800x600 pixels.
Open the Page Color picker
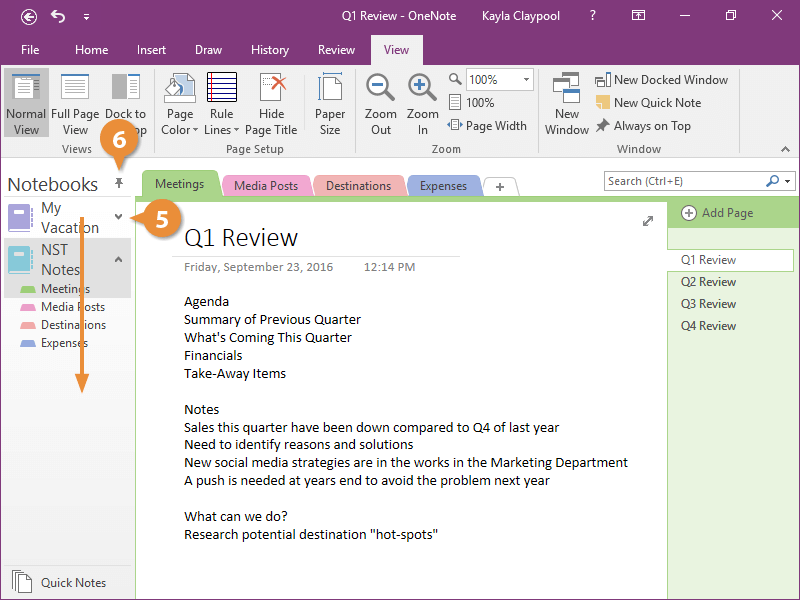point(180,104)
